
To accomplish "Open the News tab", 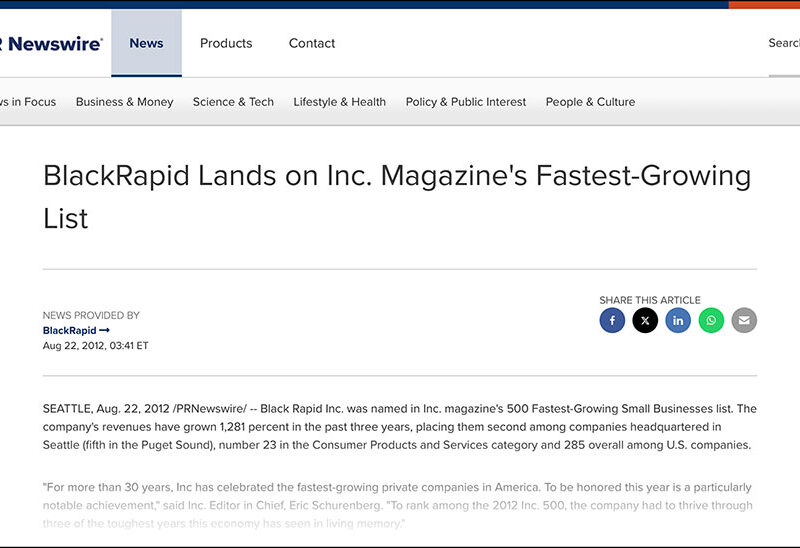I will point(146,43).
